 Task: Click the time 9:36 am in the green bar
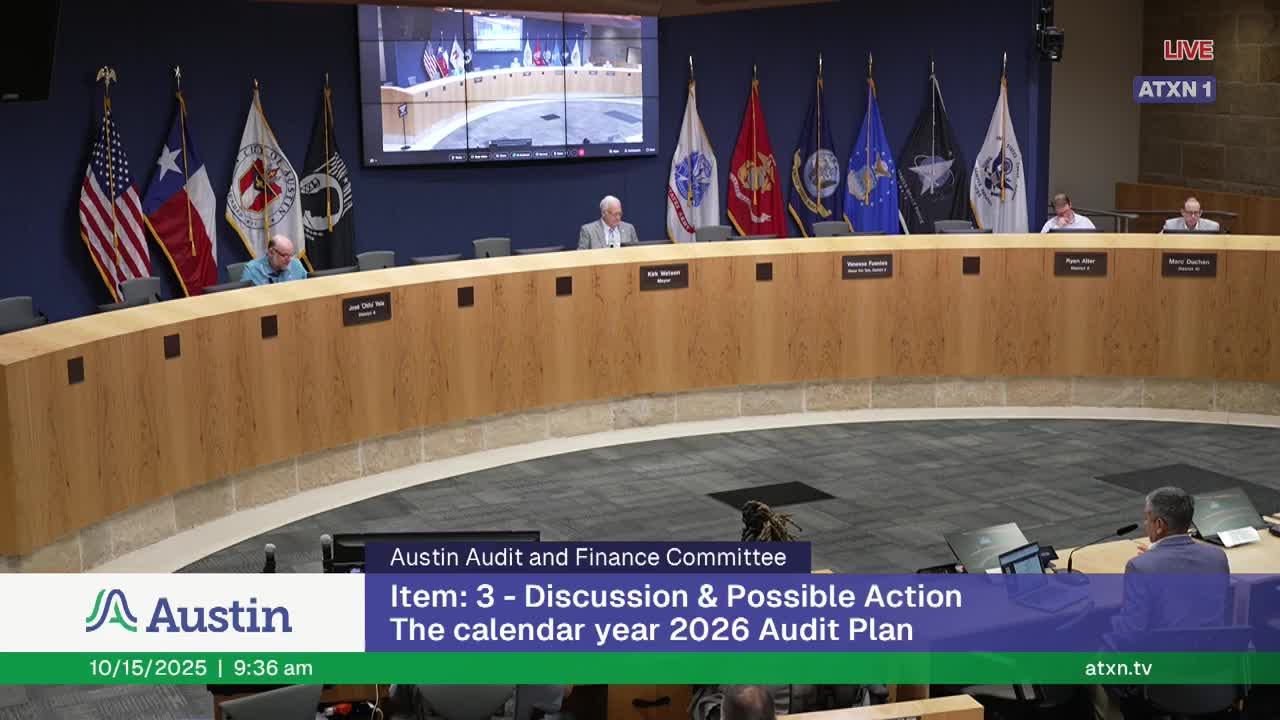[273, 668]
